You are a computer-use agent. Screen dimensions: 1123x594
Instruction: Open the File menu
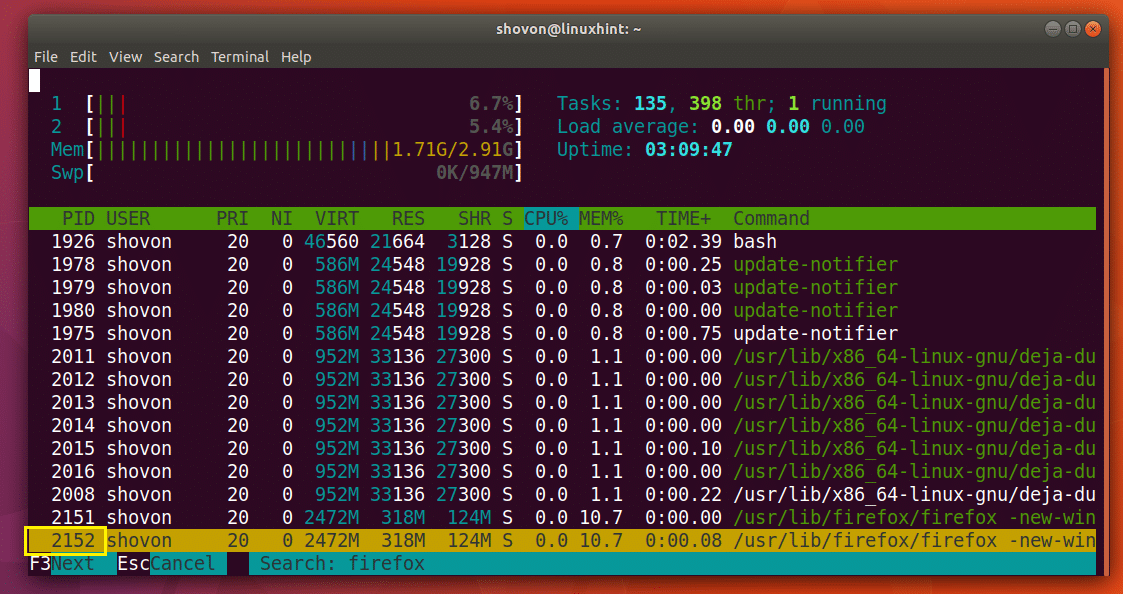[x=46, y=57]
